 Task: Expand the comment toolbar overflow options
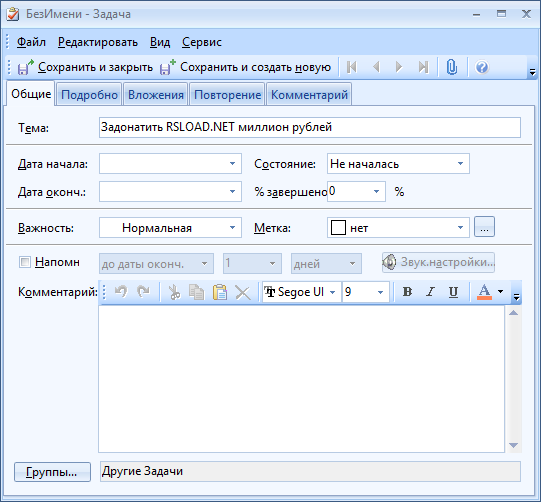[516, 297]
